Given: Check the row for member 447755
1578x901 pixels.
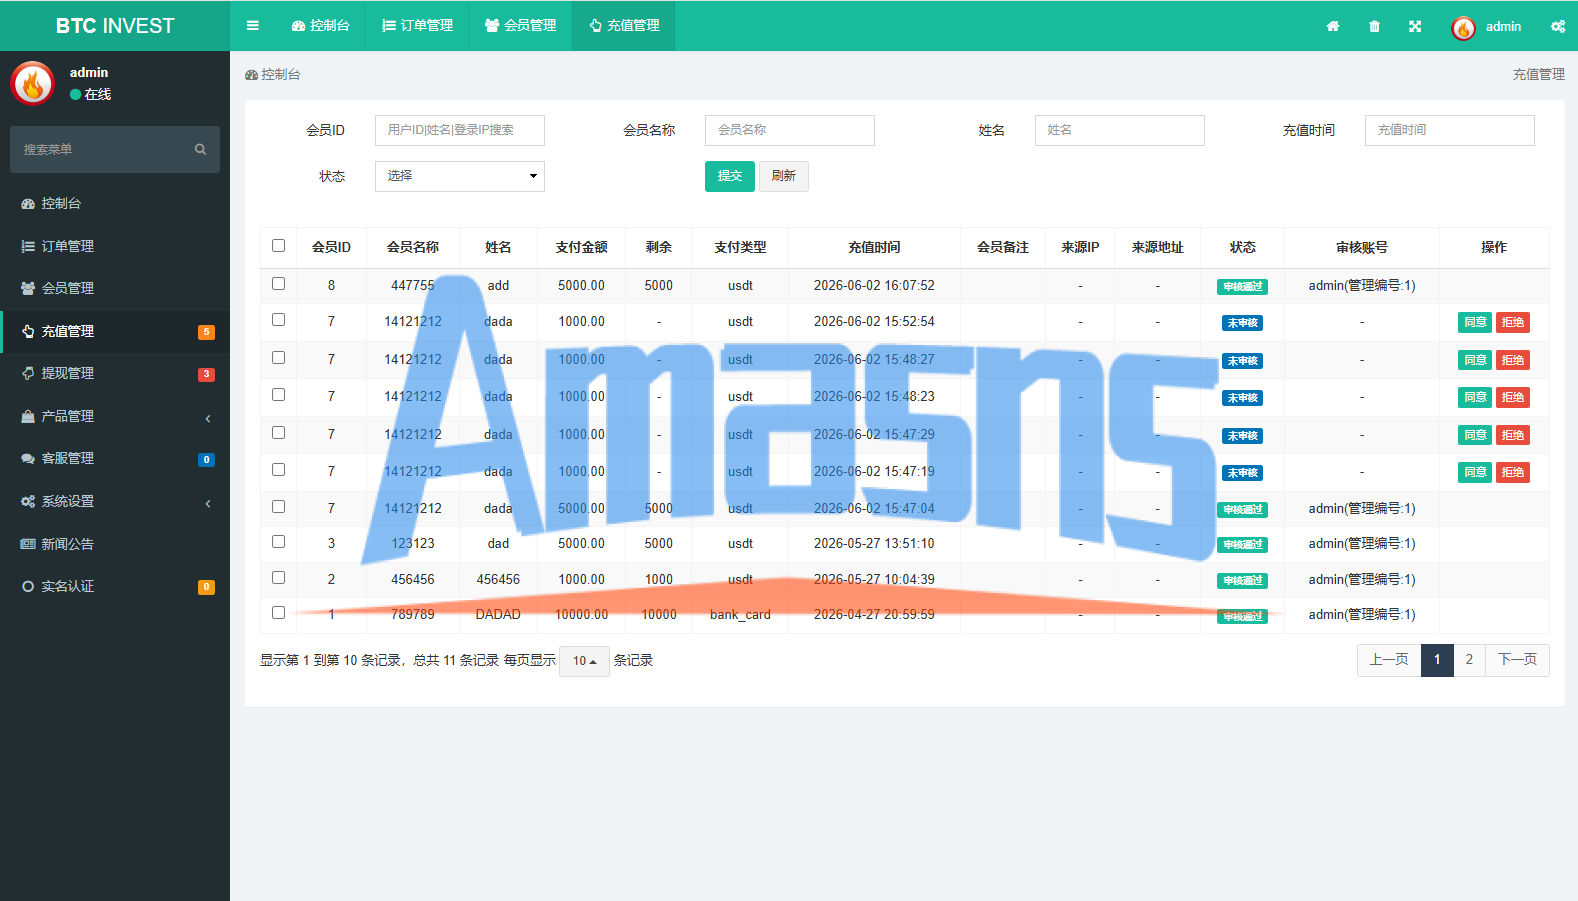Looking at the screenshot, I should click(278, 284).
